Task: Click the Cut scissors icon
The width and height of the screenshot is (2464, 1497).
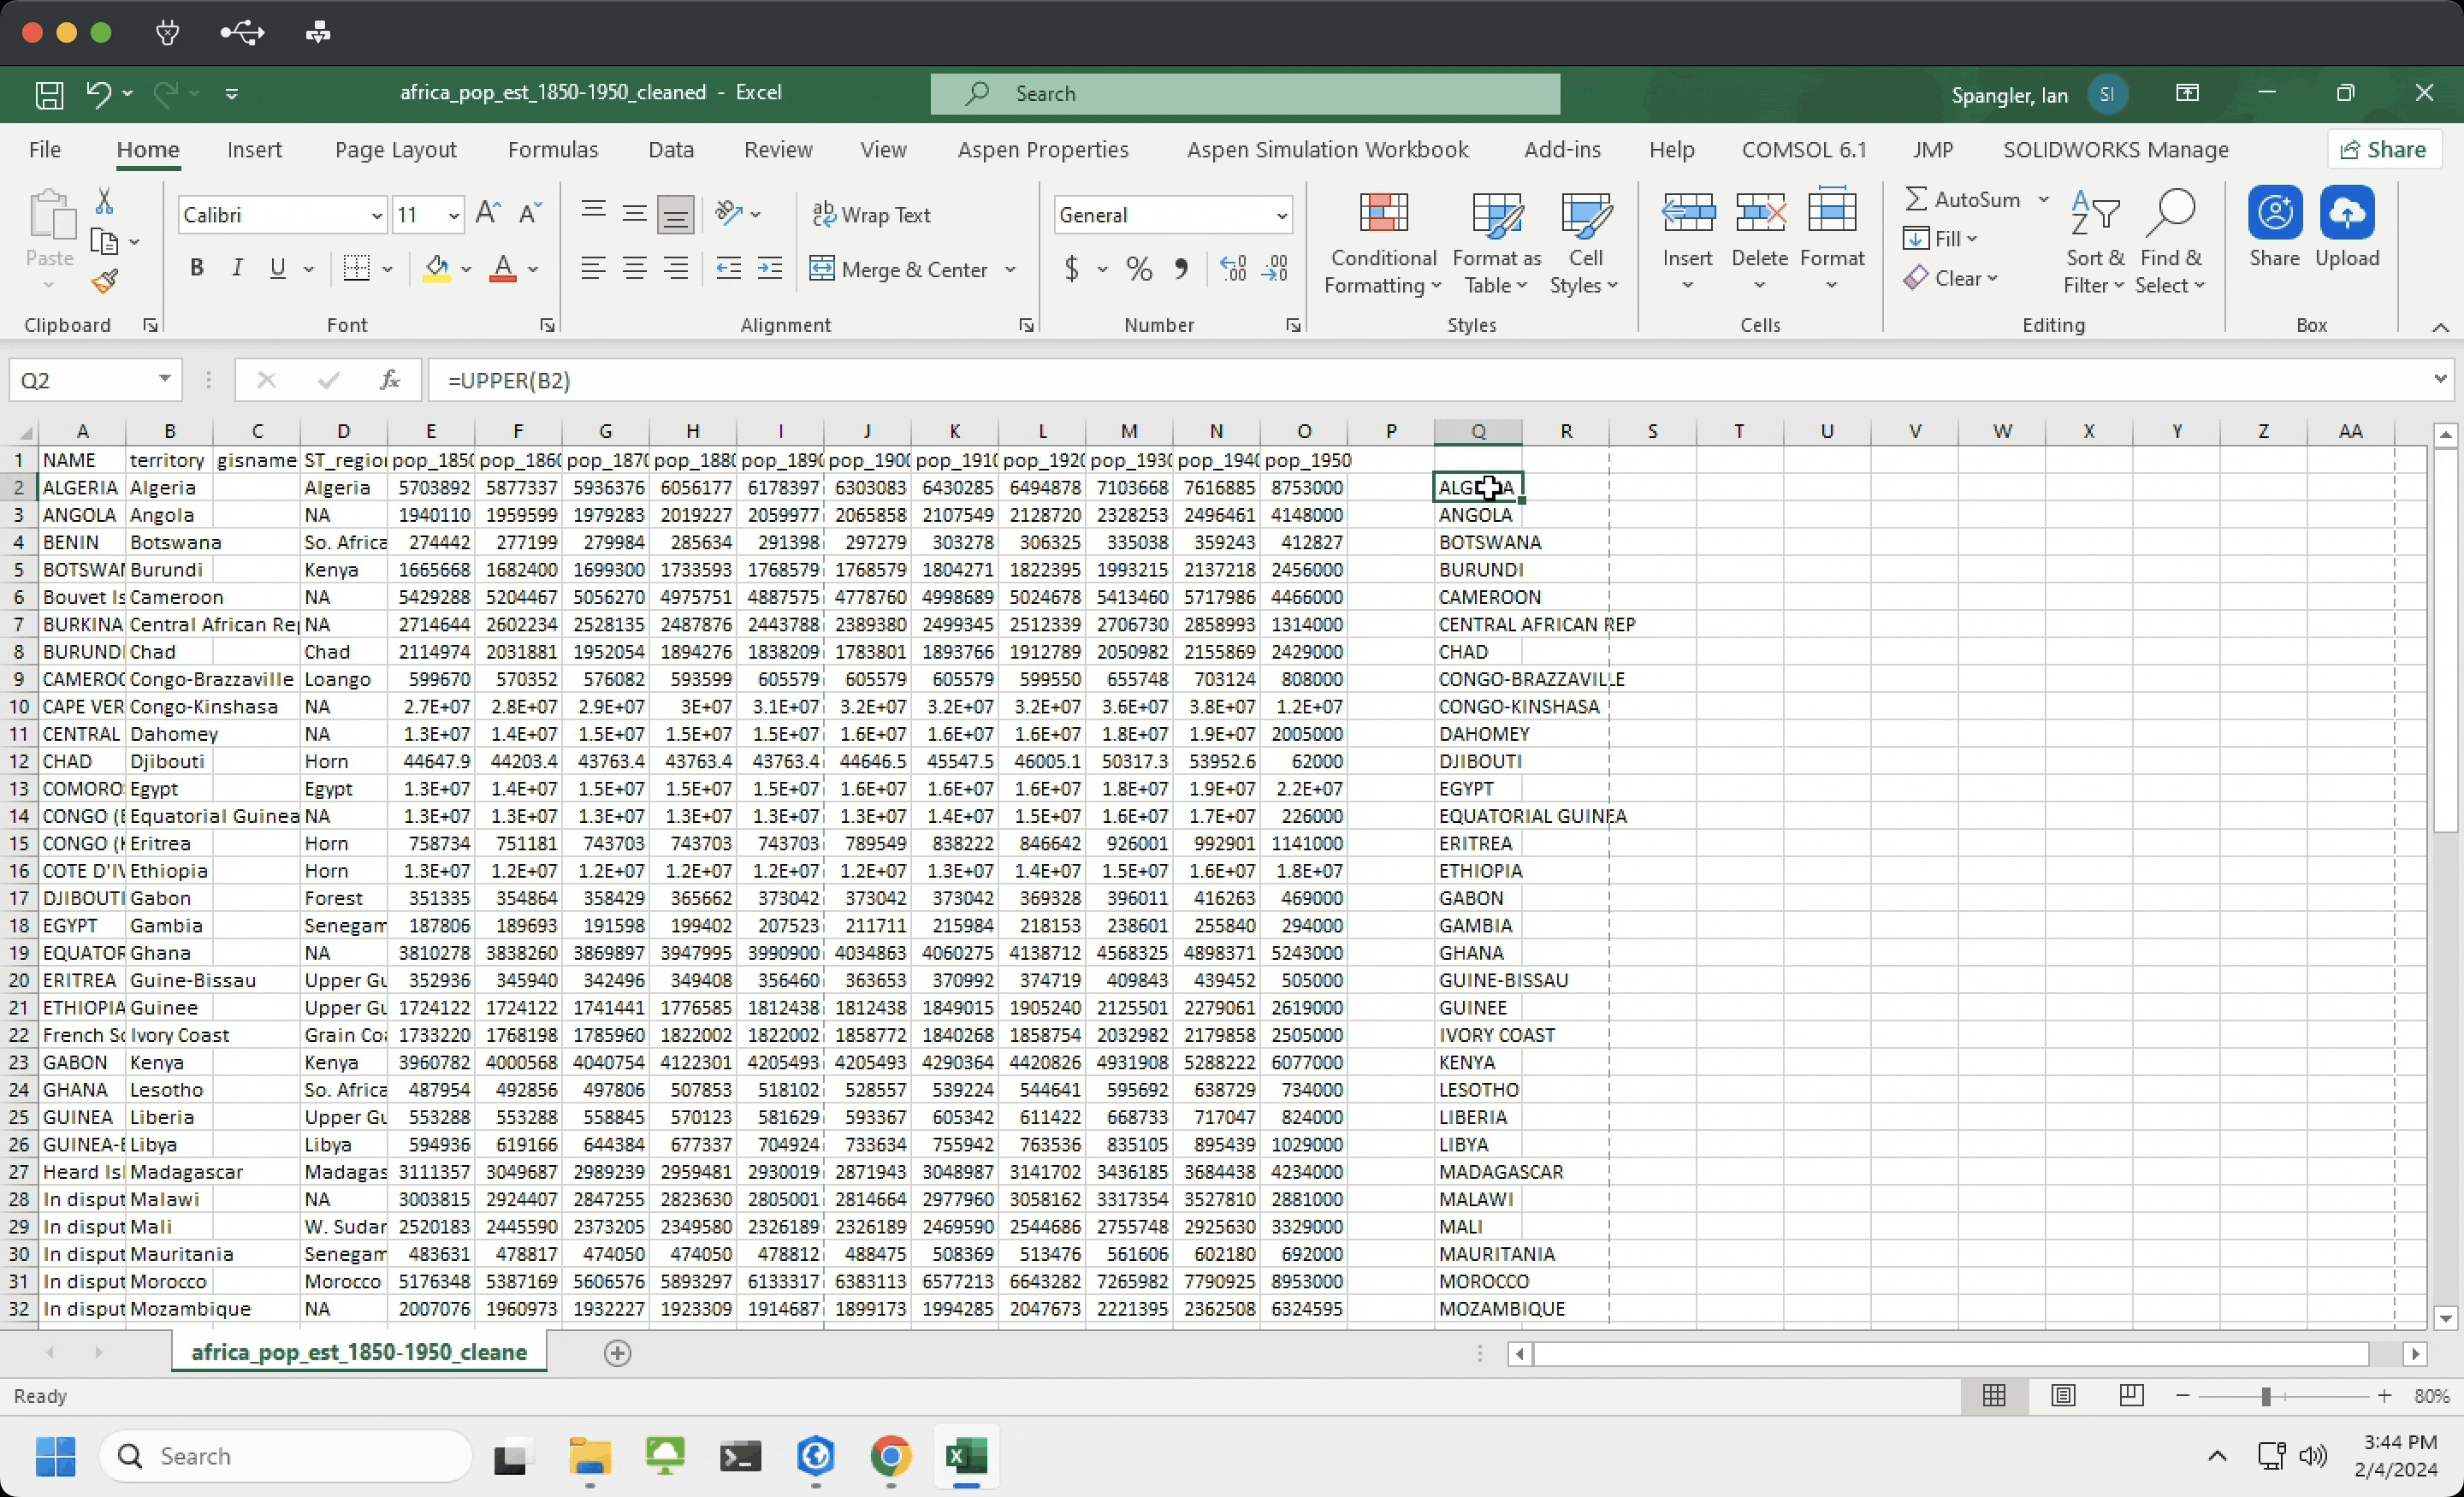Action: 104,201
